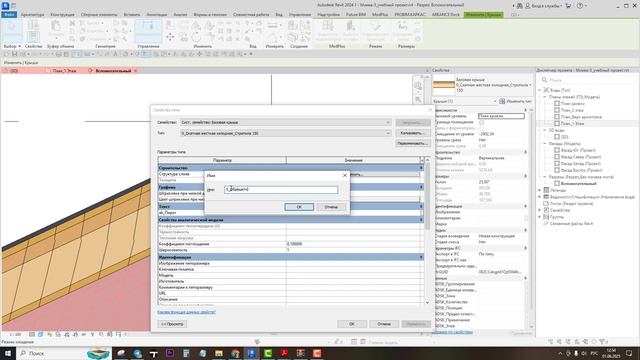Screen dimensions: 640x360
Task: Click the Edit Type icon in Properties
Action: (x=502, y=101)
